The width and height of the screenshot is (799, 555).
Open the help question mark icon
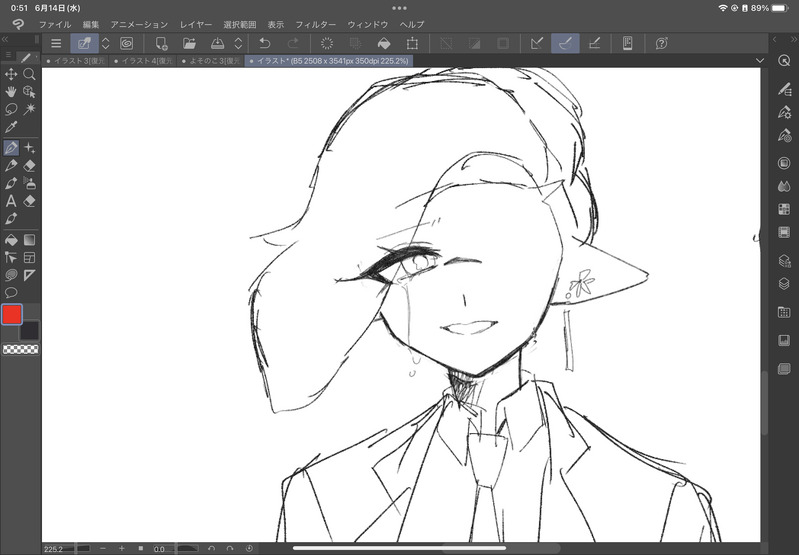point(661,43)
